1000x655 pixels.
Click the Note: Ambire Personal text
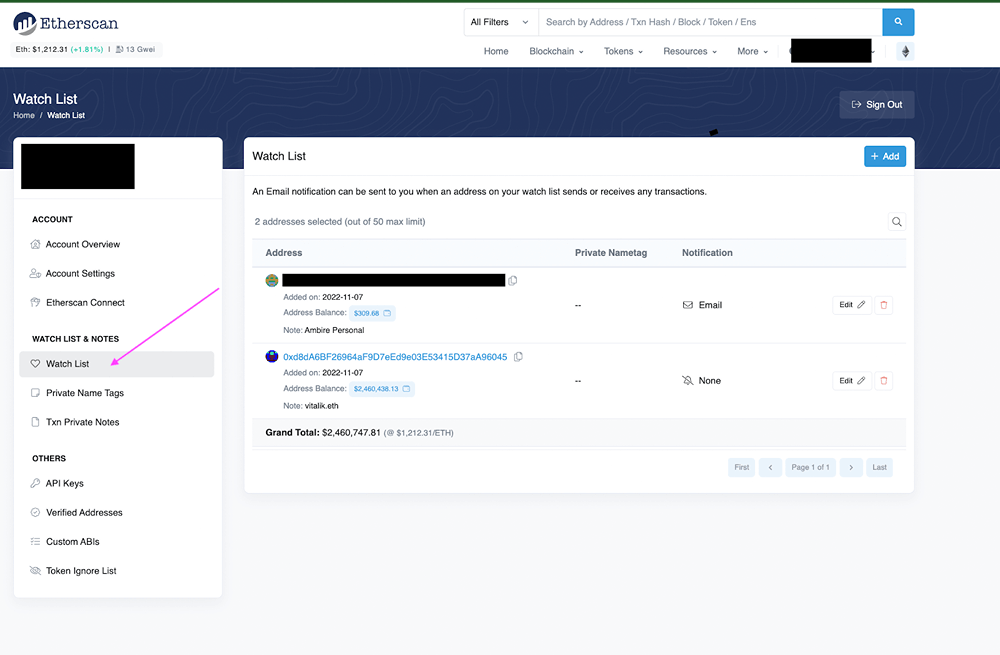(323, 330)
